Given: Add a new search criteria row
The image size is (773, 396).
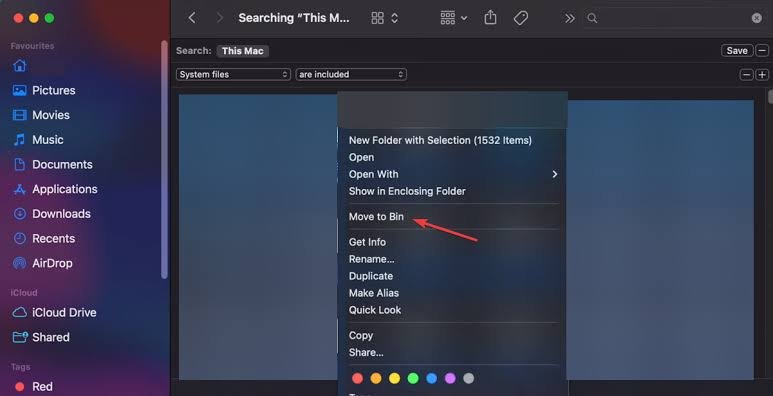Looking at the screenshot, I should tap(762, 75).
